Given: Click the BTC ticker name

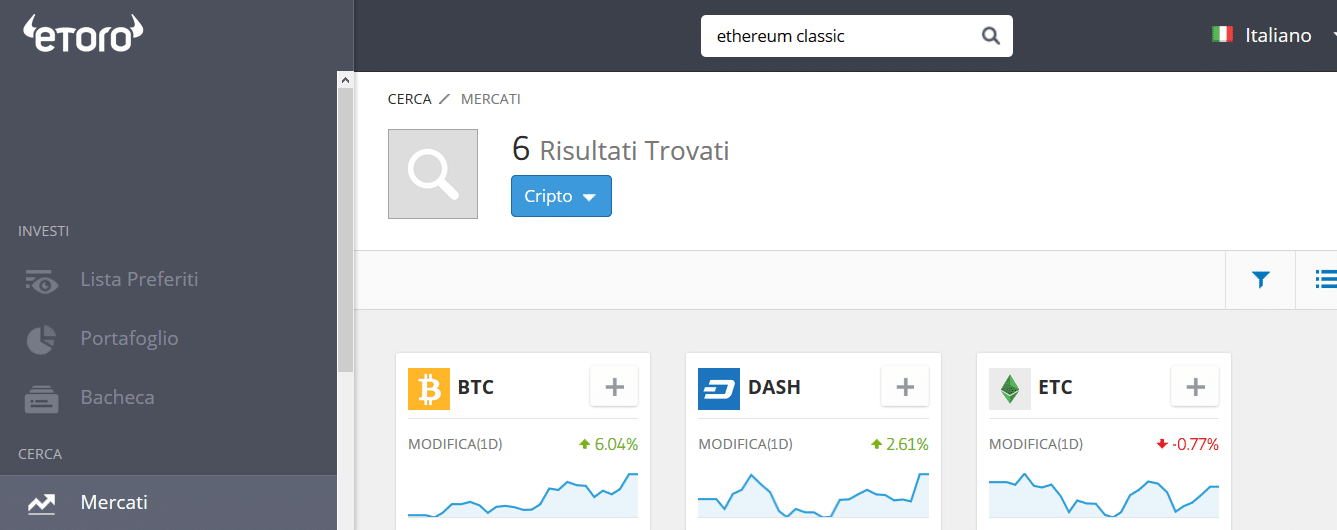Looking at the screenshot, I should coord(476,387).
